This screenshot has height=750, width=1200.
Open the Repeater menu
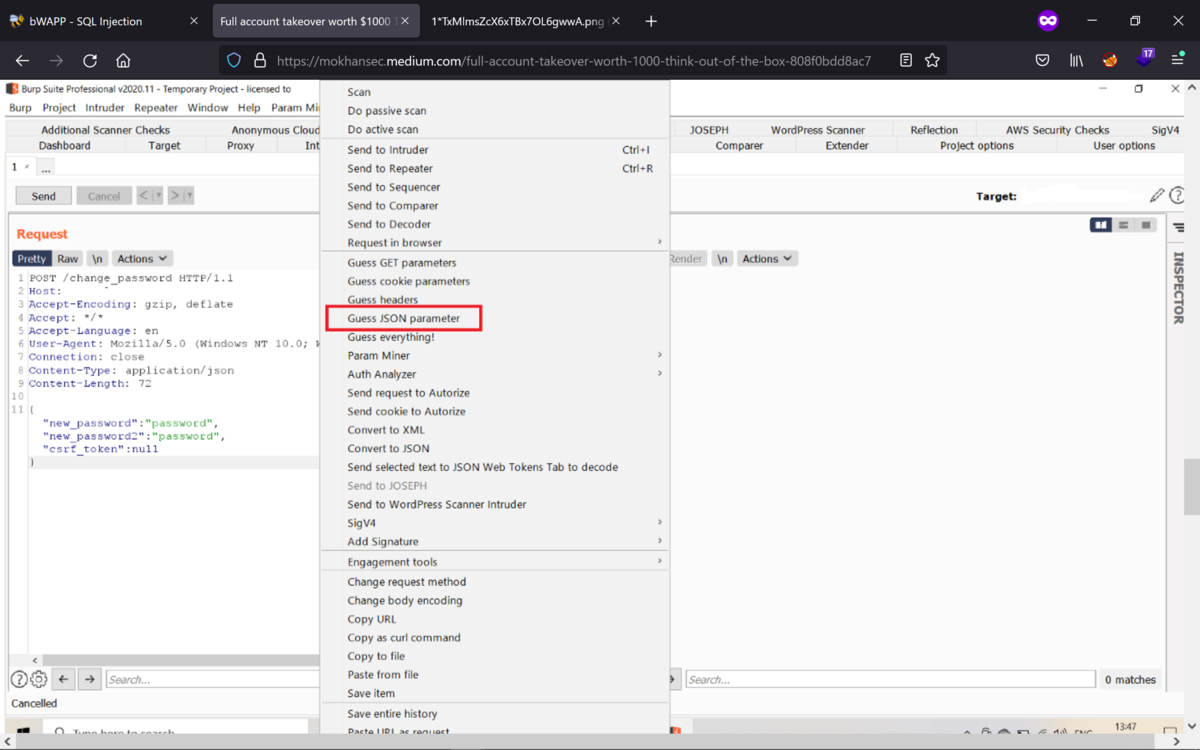[156, 108]
